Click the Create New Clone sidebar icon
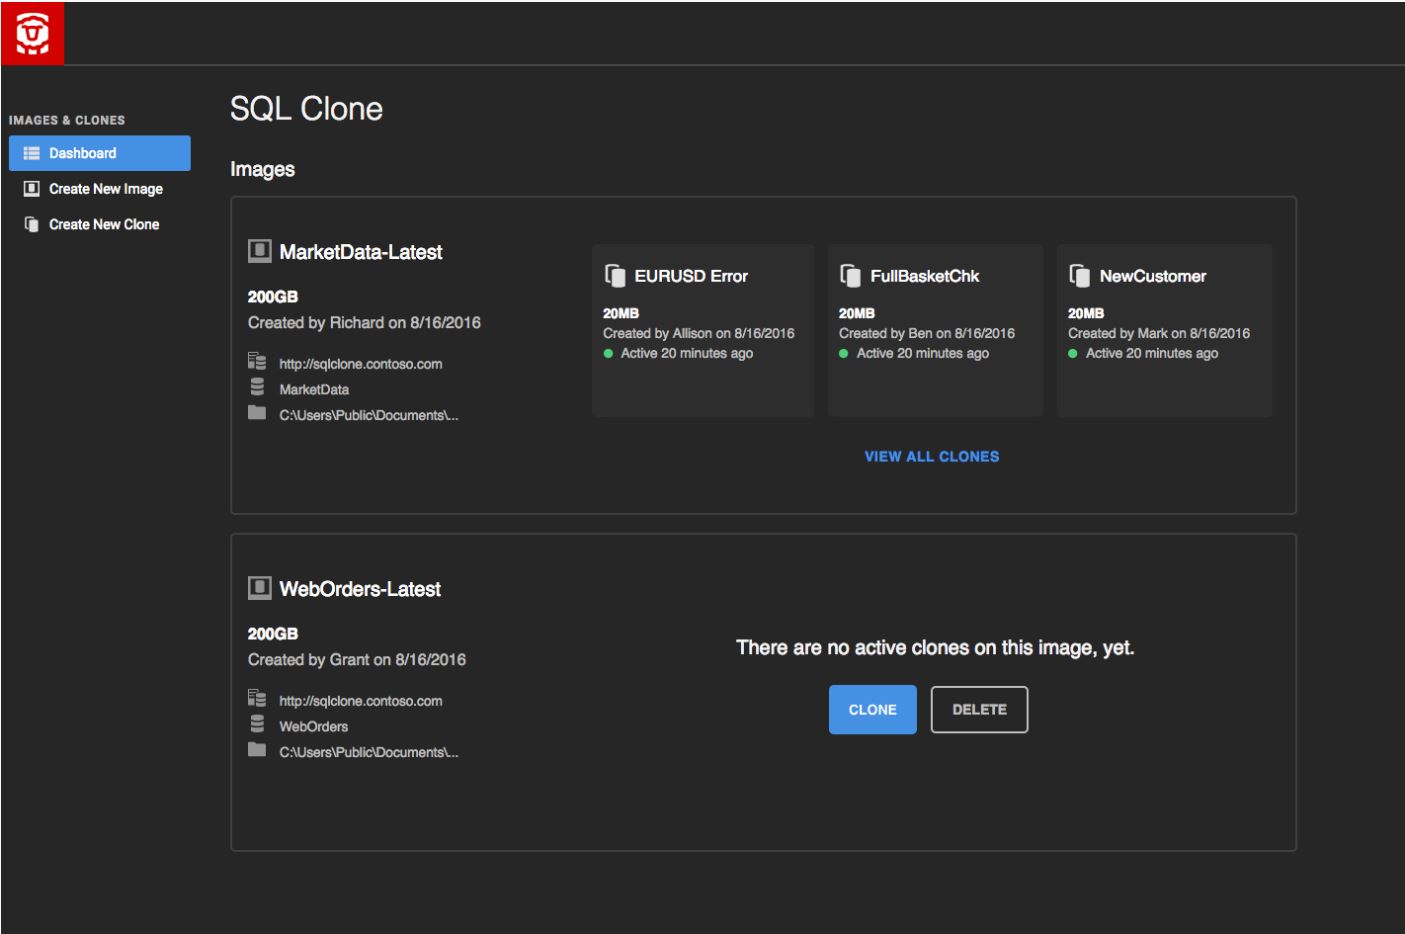 pos(31,224)
